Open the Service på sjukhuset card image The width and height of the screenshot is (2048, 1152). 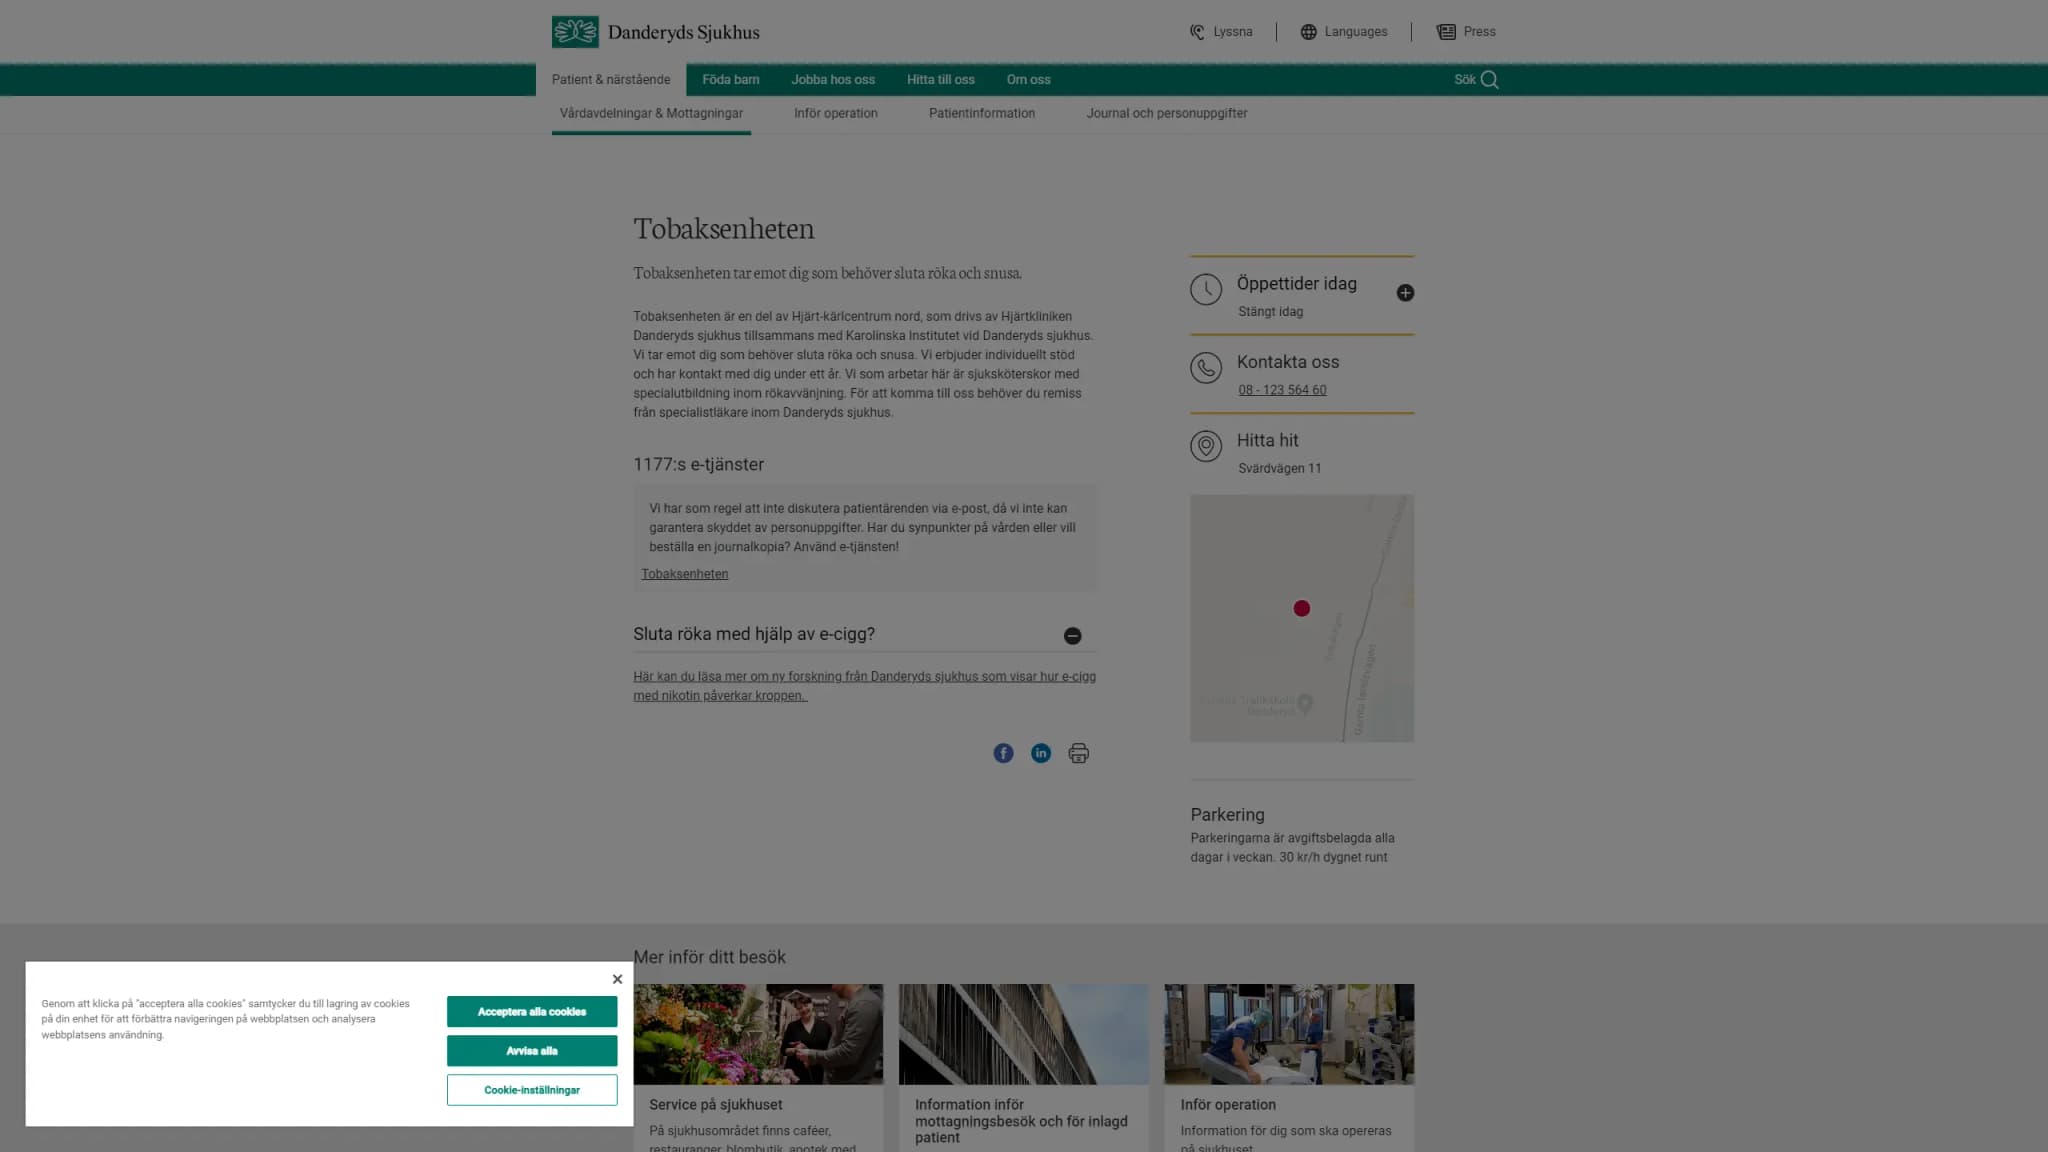click(x=758, y=1034)
